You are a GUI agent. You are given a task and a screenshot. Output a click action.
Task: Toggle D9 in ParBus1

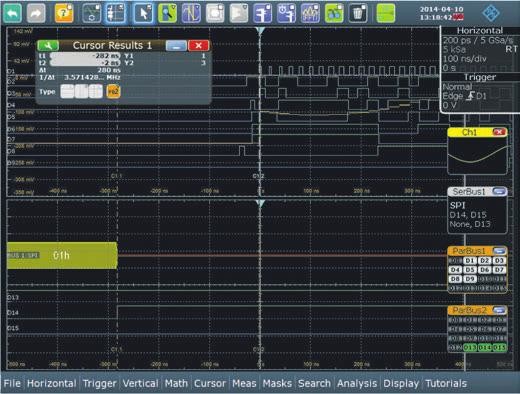[x=470, y=279]
